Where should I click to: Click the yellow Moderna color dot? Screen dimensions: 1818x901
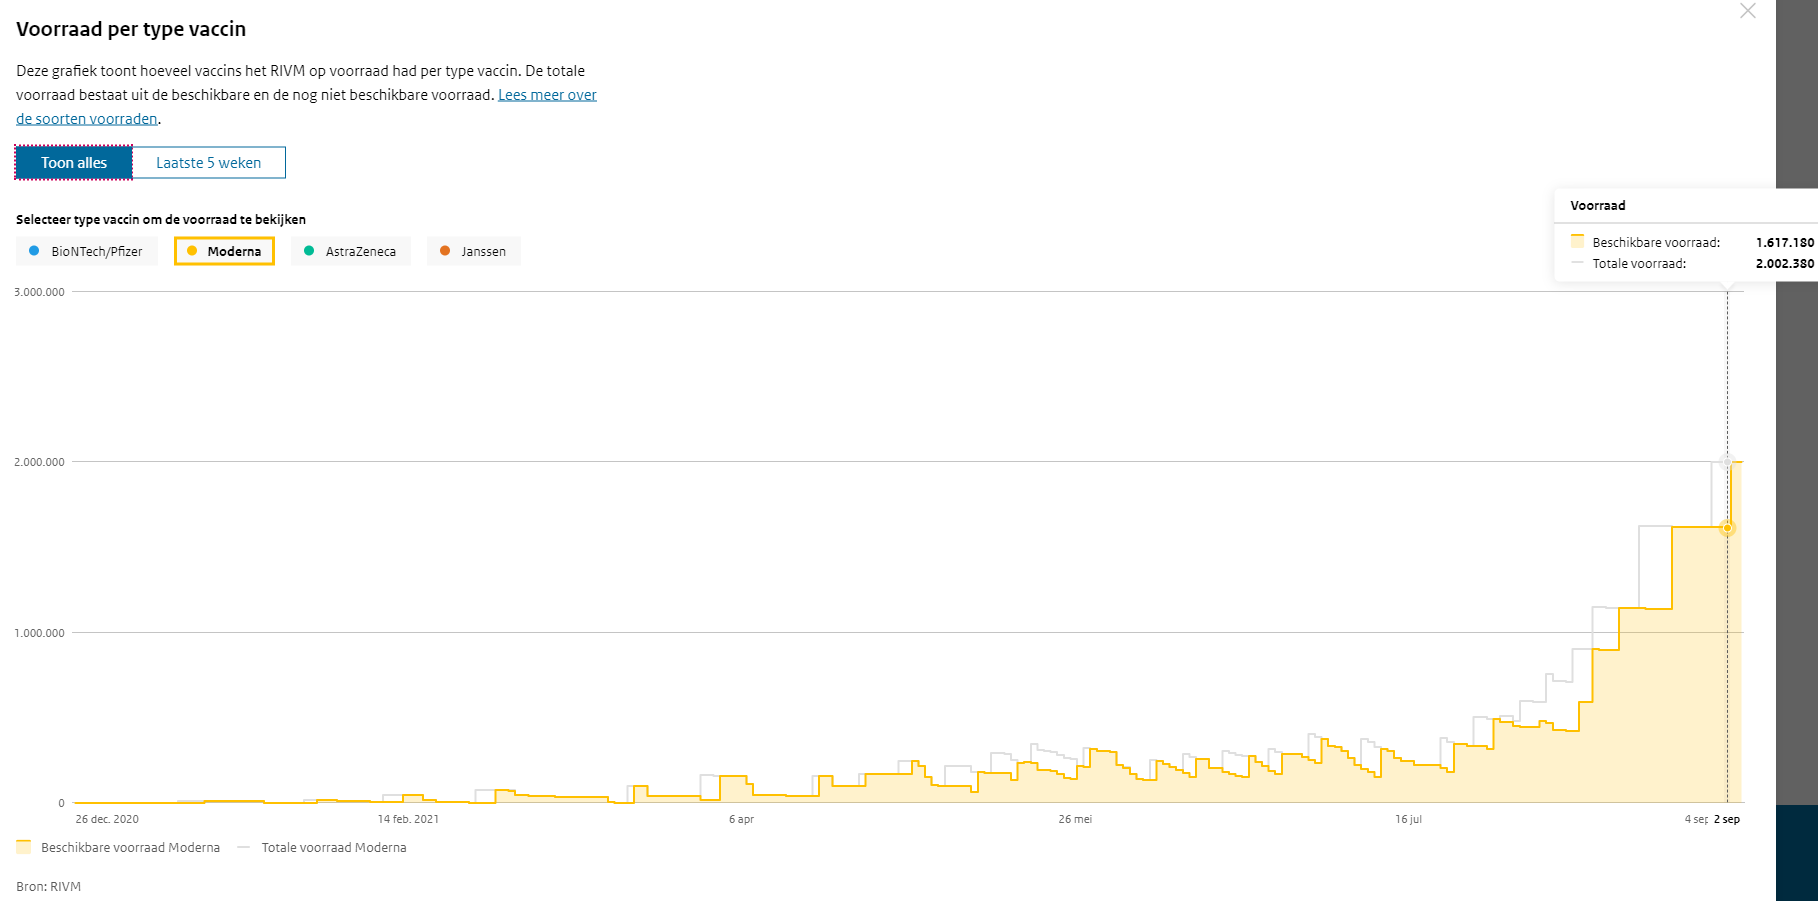point(192,251)
